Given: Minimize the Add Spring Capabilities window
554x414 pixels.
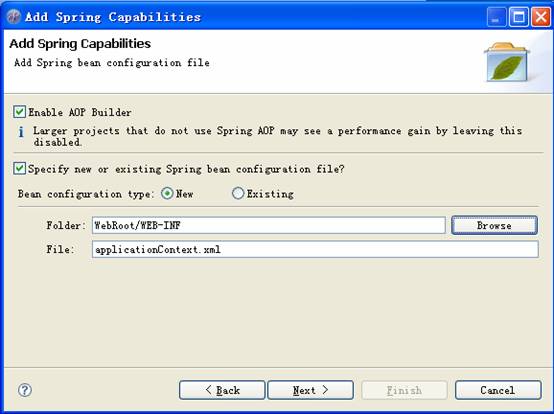Looking at the screenshot, I should tap(496, 17).
